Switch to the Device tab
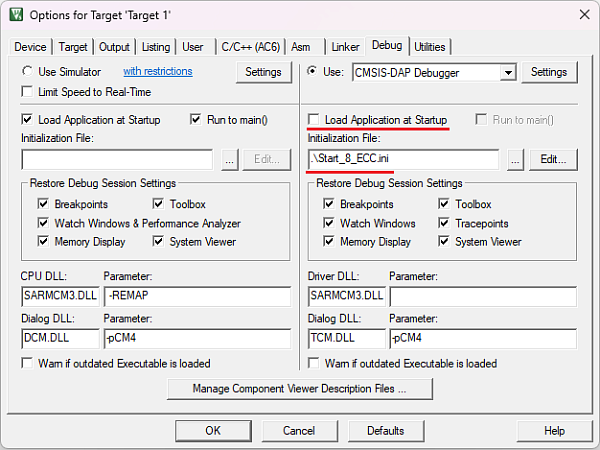The width and height of the screenshot is (600, 450). pyautogui.click(x=30, y=47)
